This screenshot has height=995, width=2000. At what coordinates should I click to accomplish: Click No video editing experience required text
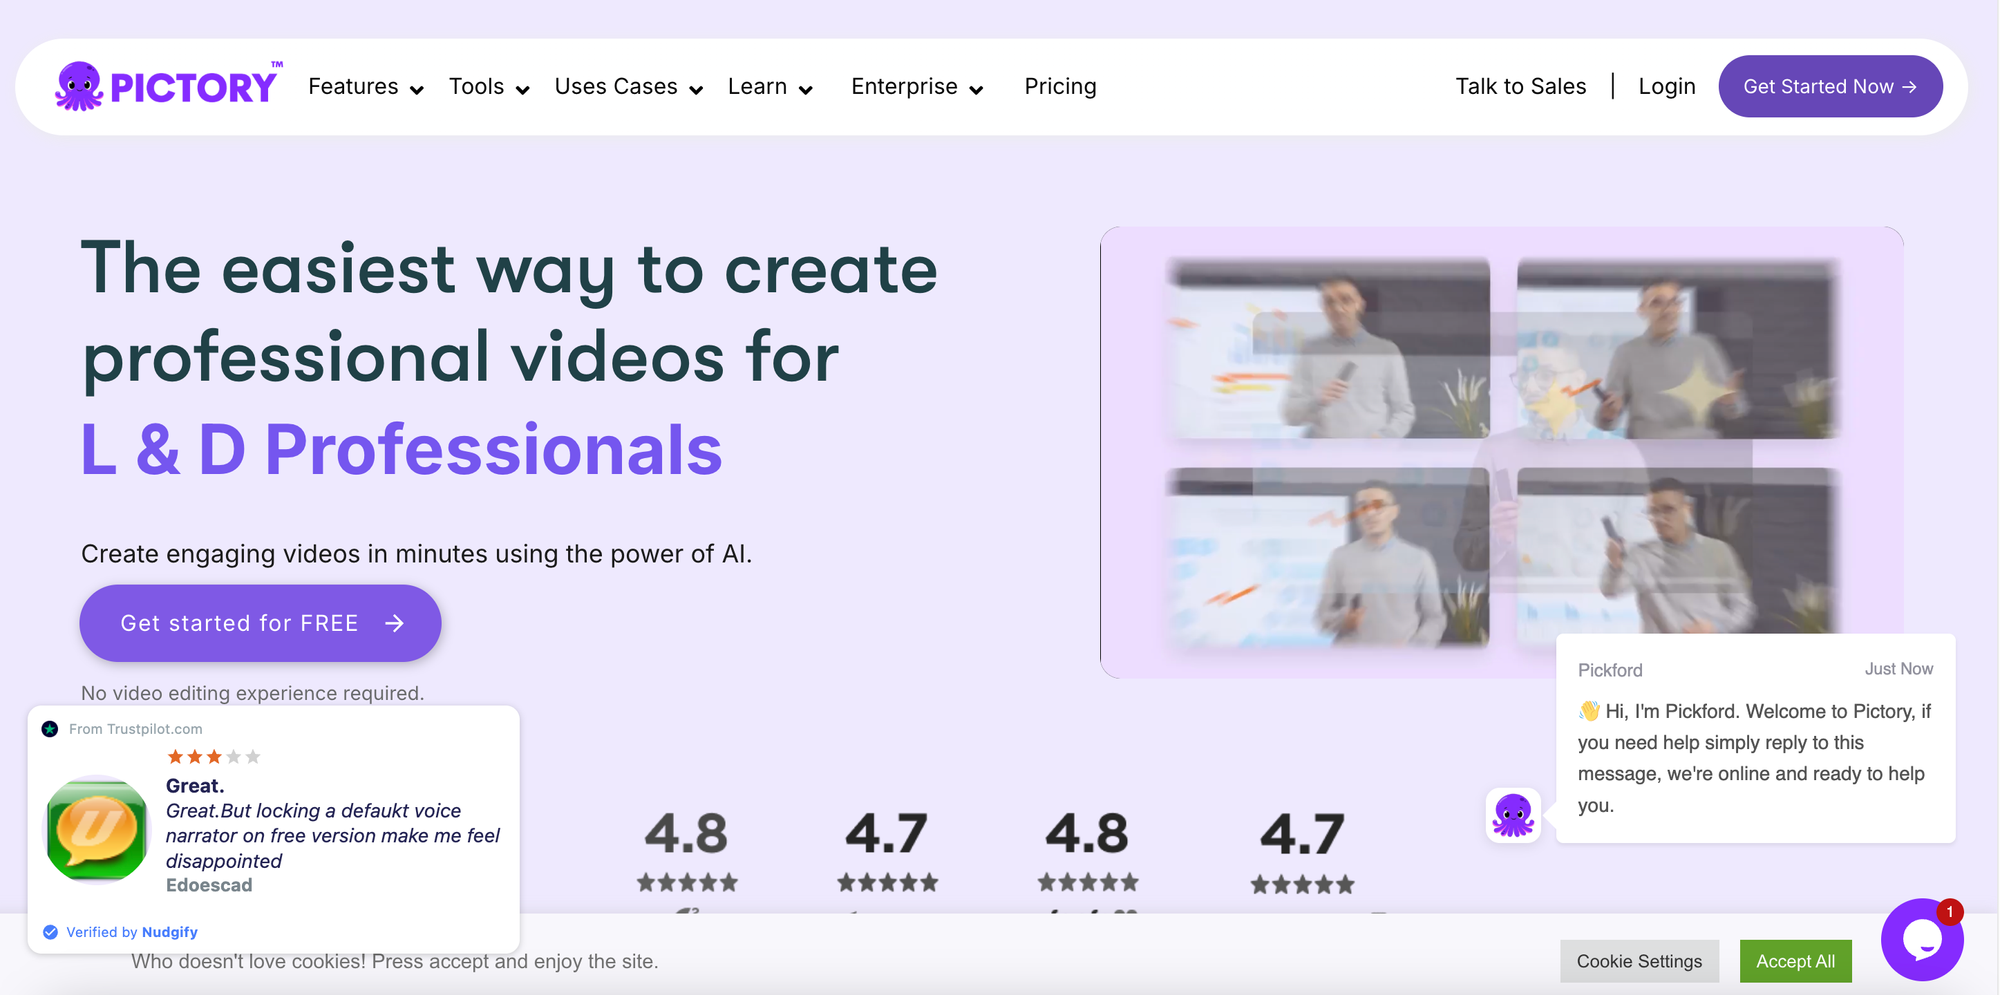pos(252,693)
